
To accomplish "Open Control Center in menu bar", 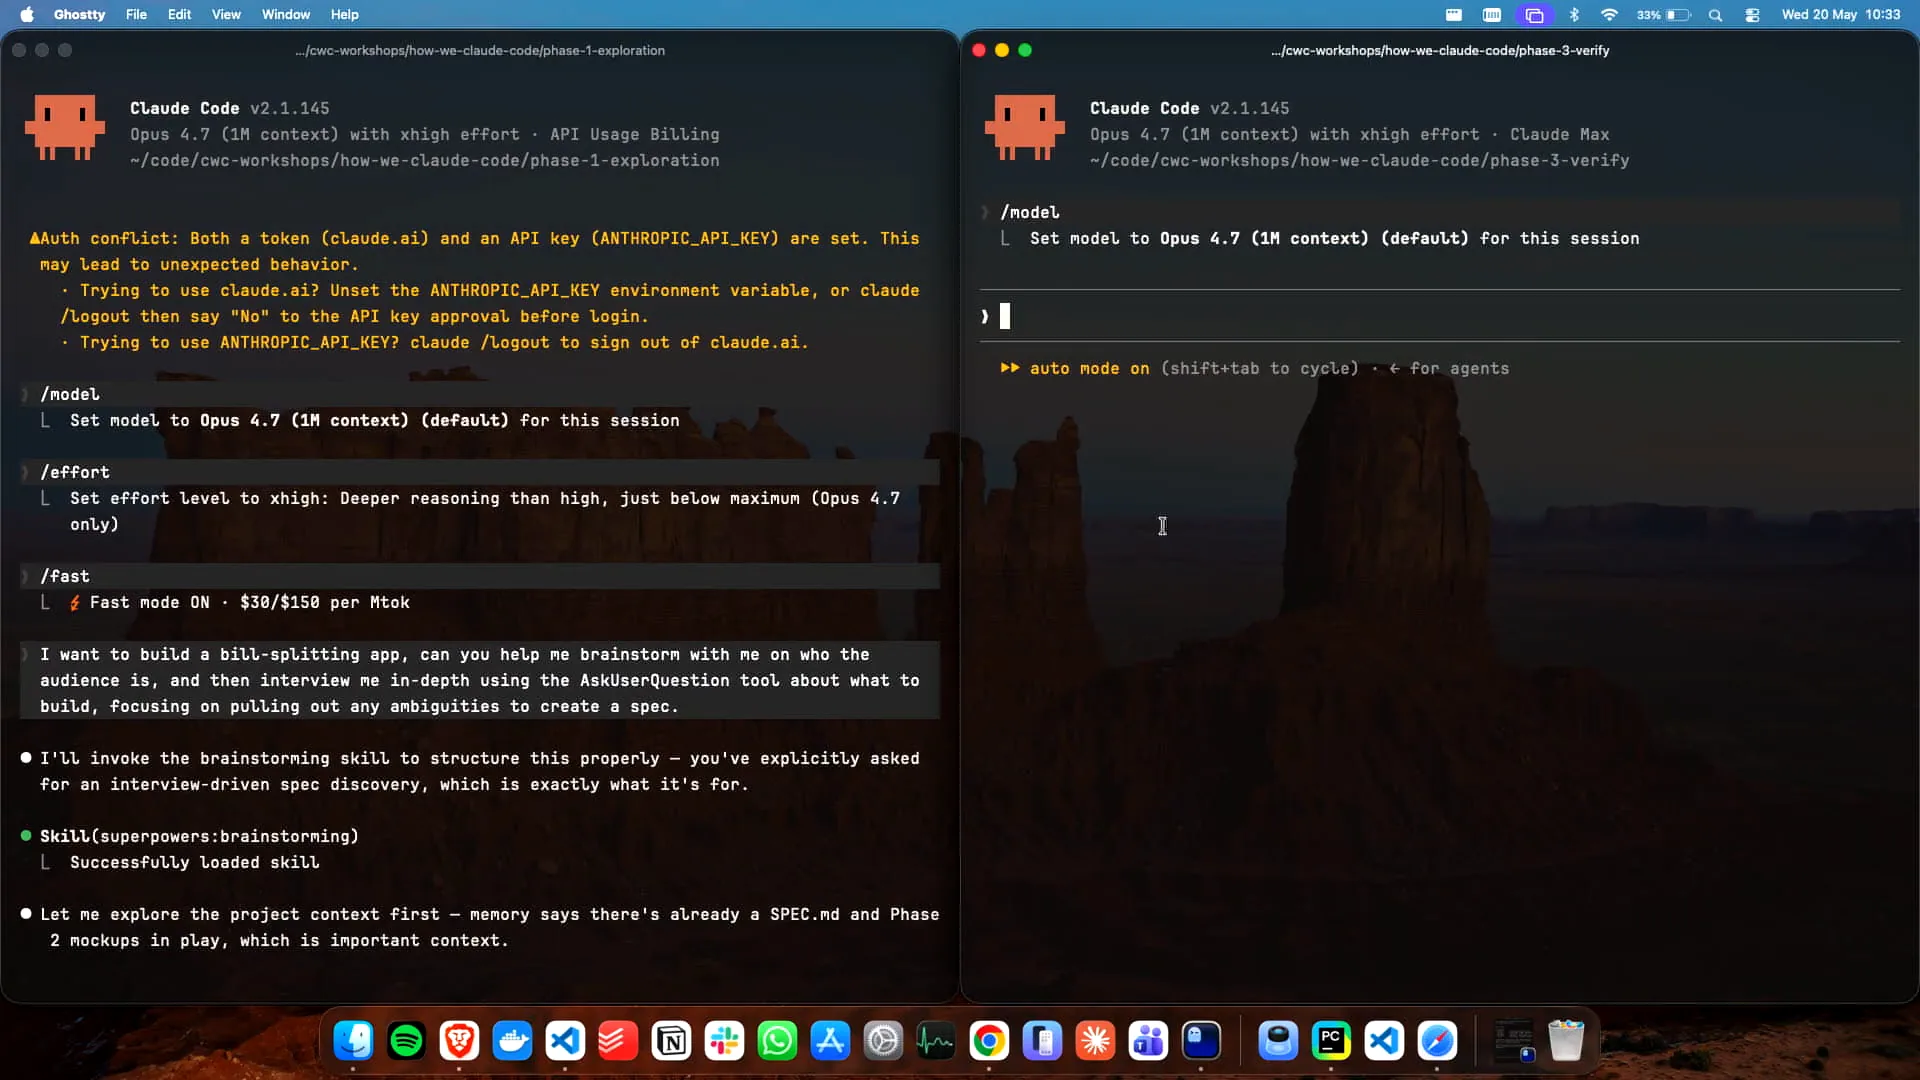I will 1752,14.
